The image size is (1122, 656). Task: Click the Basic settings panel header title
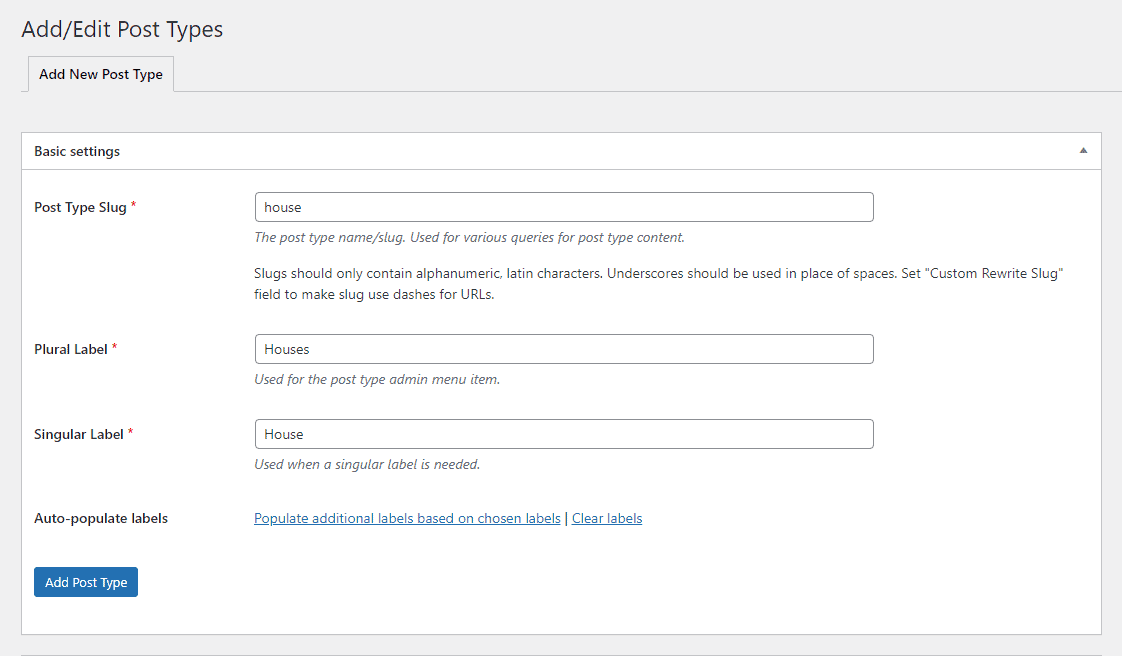(77, 152)
